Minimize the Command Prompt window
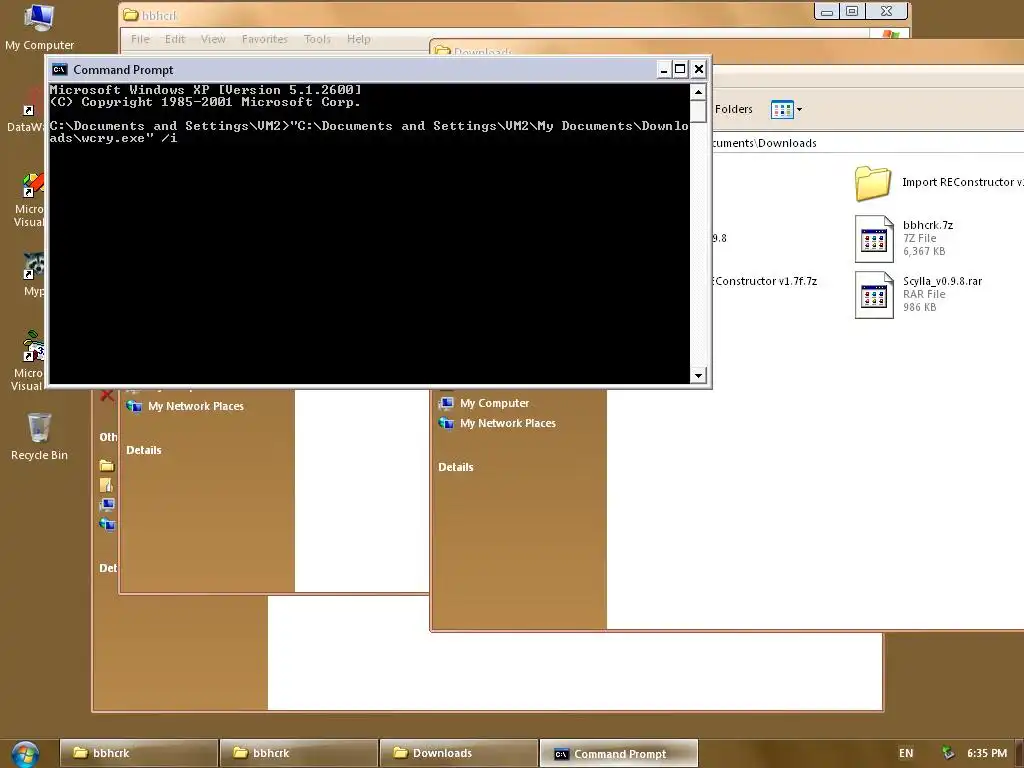1024x768 pixels. 664,69
